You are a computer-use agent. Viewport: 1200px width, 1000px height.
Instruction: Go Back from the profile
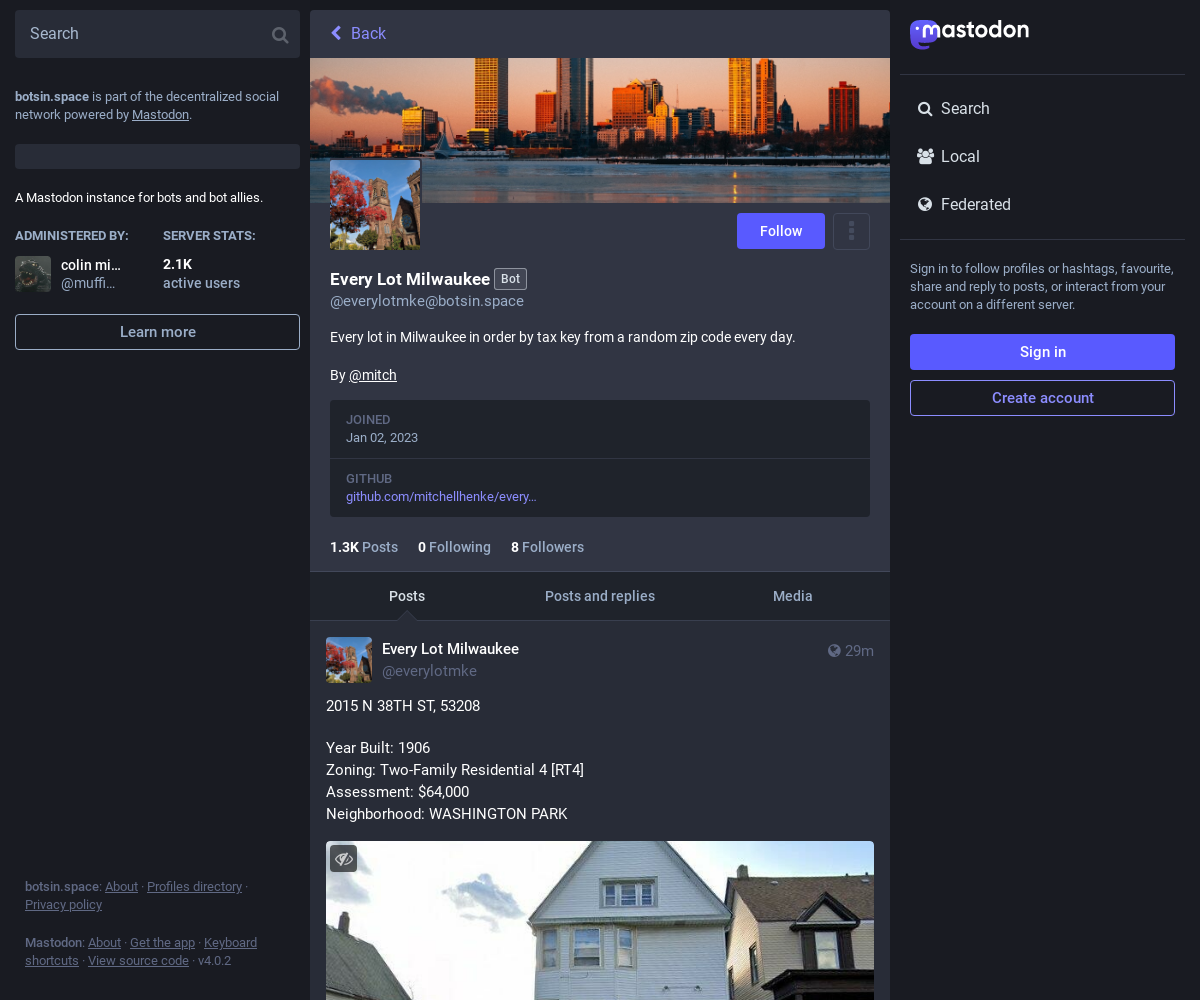[358, 34]
